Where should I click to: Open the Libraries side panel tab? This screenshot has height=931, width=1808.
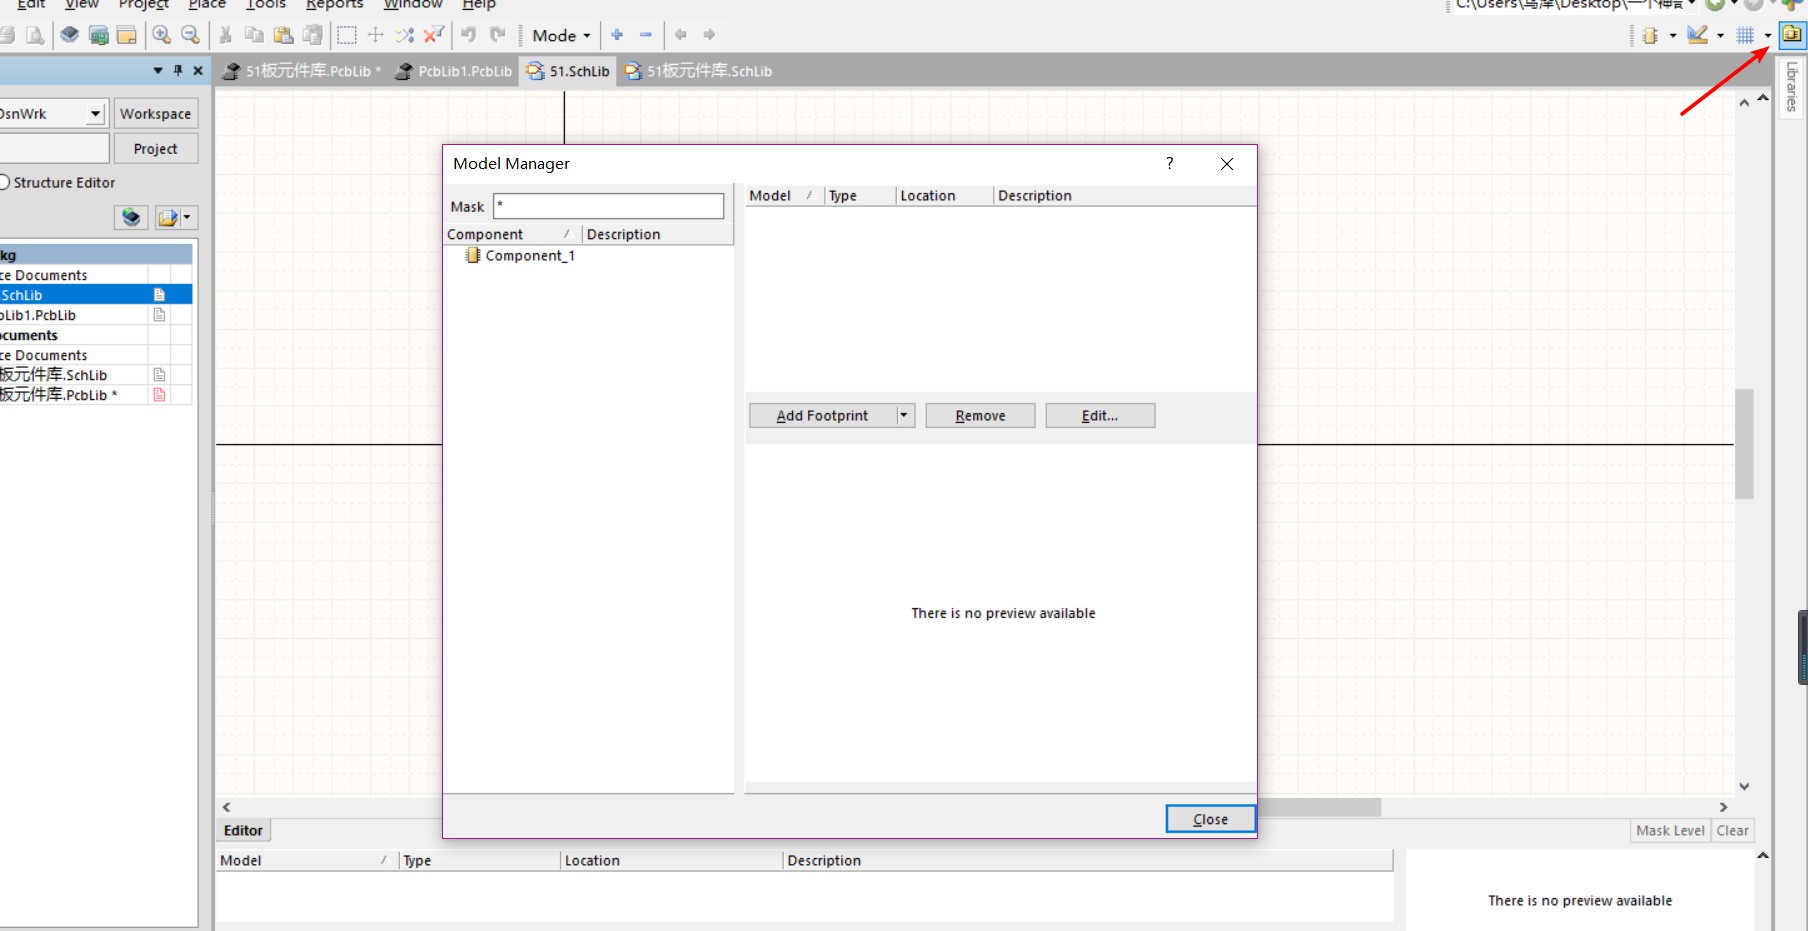pos(1791,87)
